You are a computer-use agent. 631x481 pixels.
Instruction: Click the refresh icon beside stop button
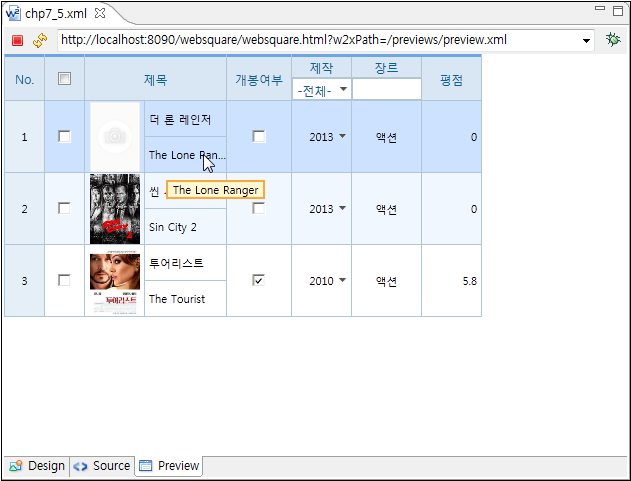click(x=40, y=41)
